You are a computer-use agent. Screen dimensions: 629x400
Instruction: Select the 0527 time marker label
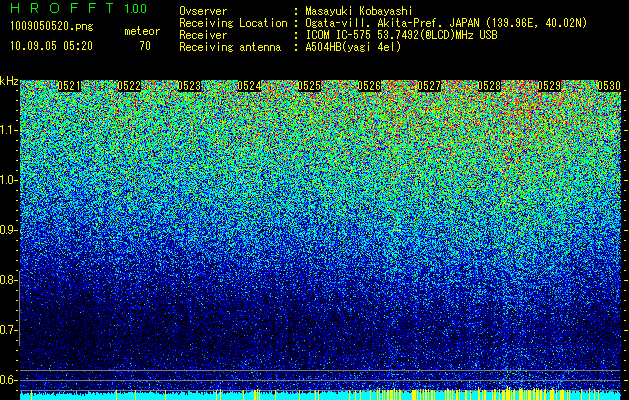[429, 86]
